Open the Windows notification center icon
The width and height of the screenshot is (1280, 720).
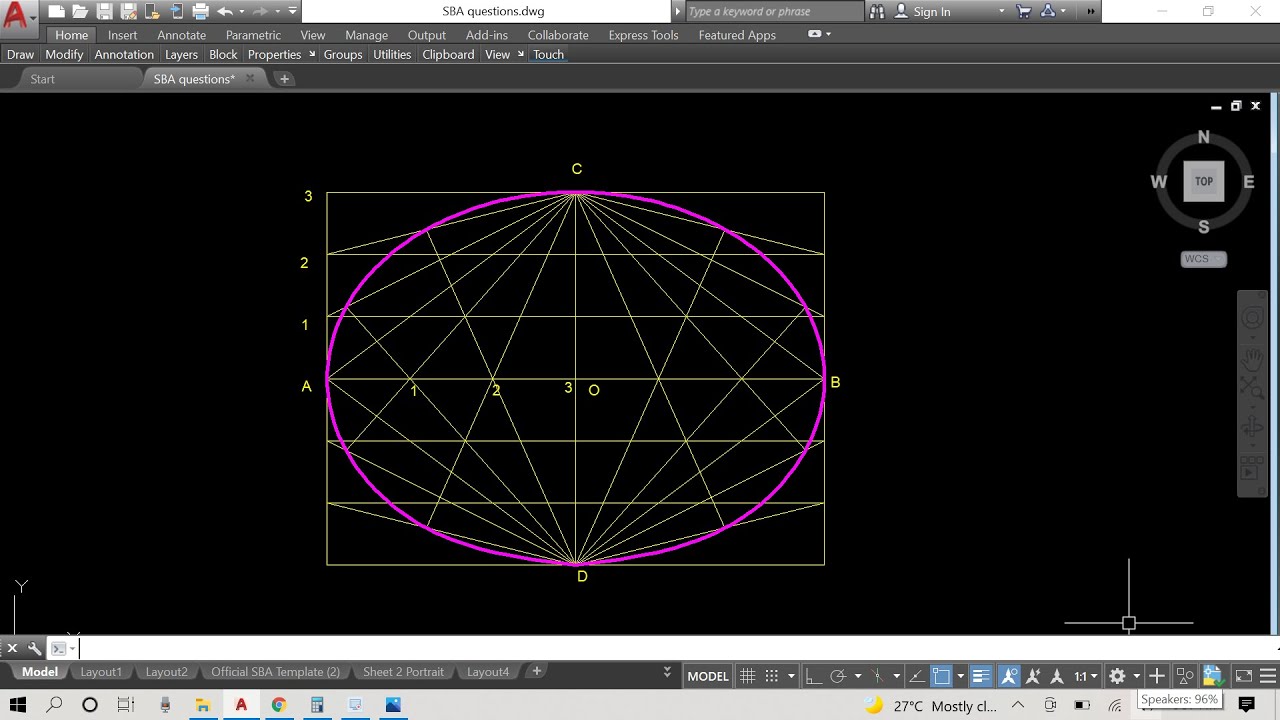click(x=1247, y=705)
